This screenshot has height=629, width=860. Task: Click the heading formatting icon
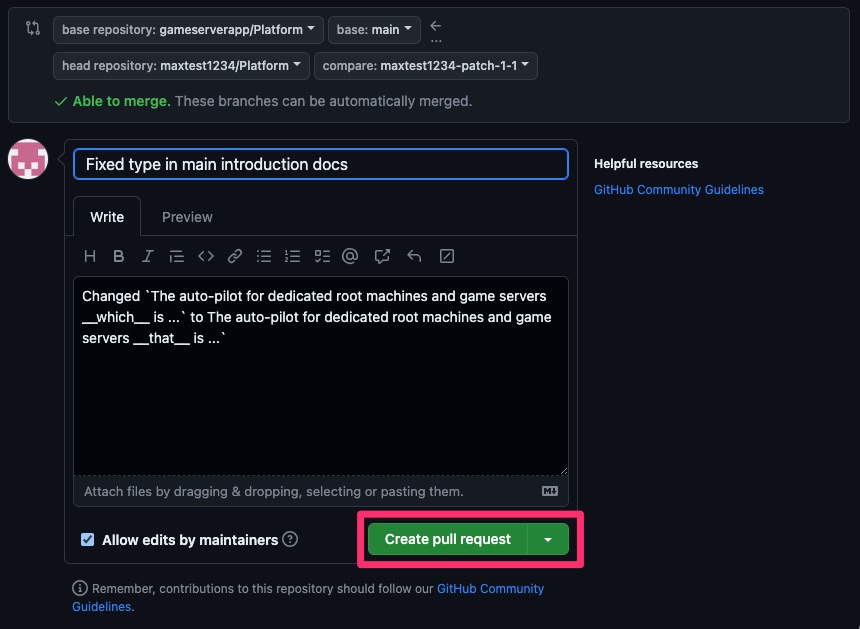(x=90, y=256)
